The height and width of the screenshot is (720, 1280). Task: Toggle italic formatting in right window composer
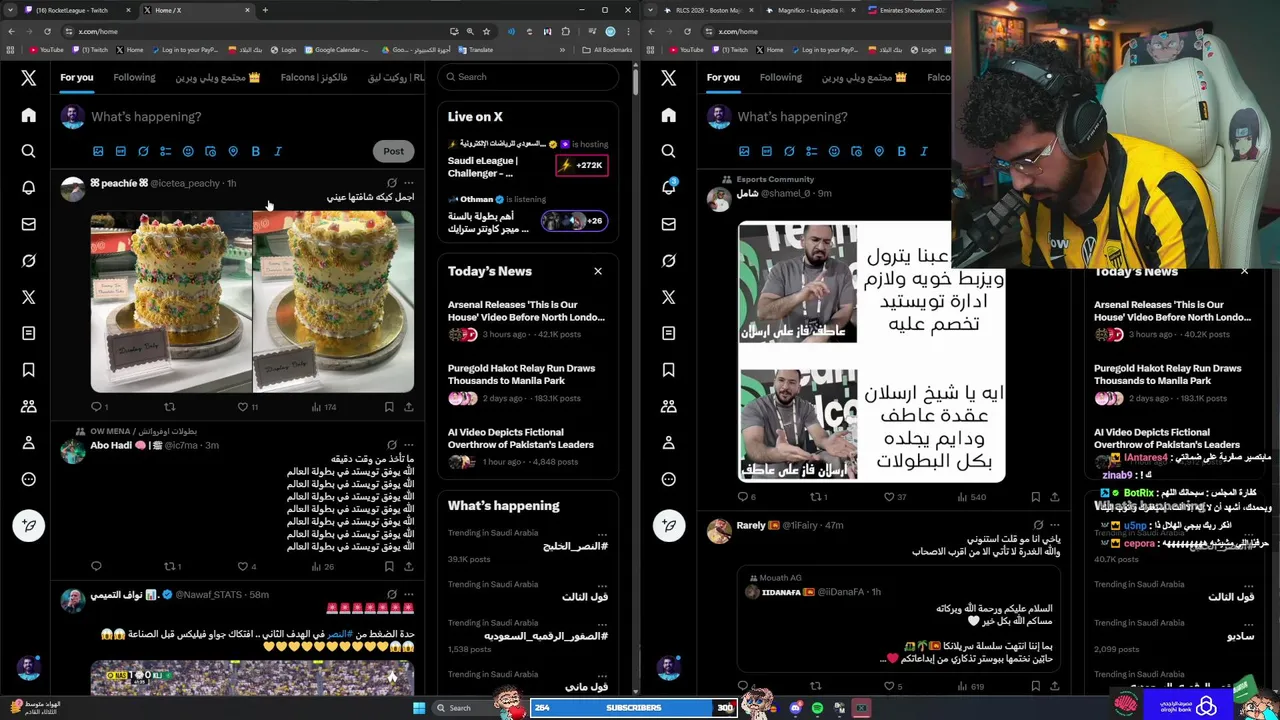pyautogui.click(x=924, y=151)
